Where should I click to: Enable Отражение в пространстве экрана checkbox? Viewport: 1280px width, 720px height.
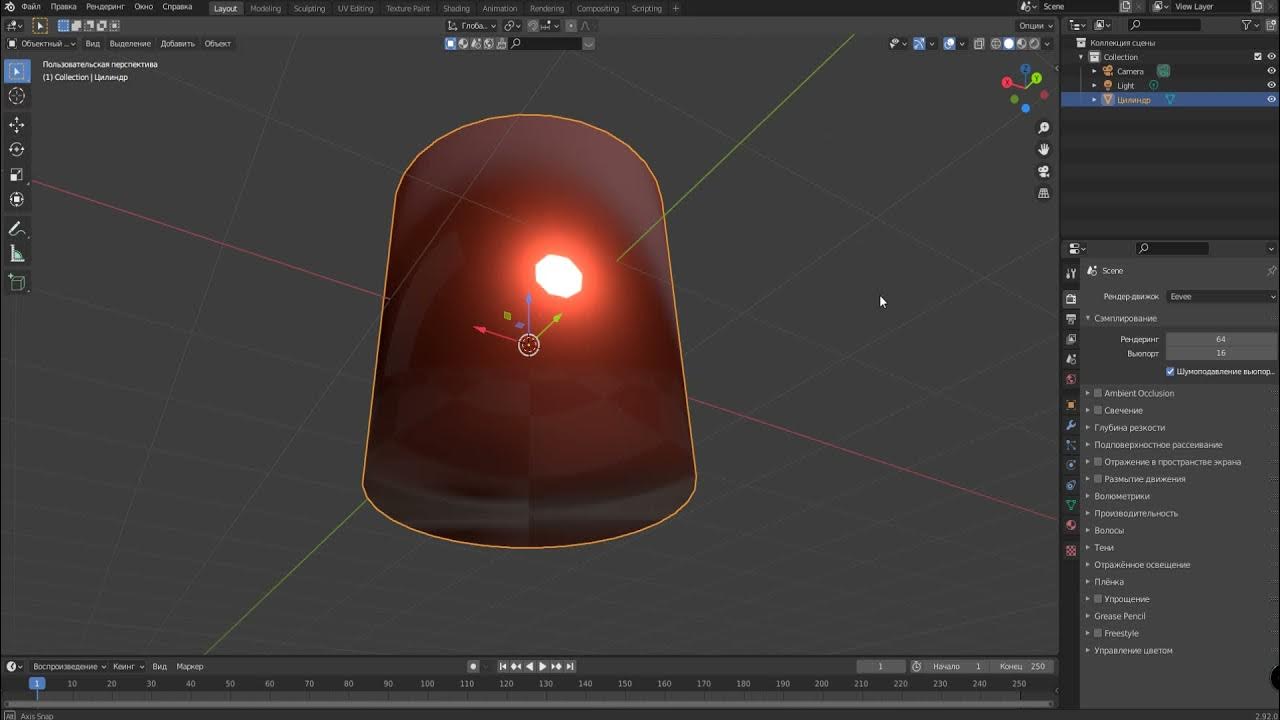click(1098, 462)
